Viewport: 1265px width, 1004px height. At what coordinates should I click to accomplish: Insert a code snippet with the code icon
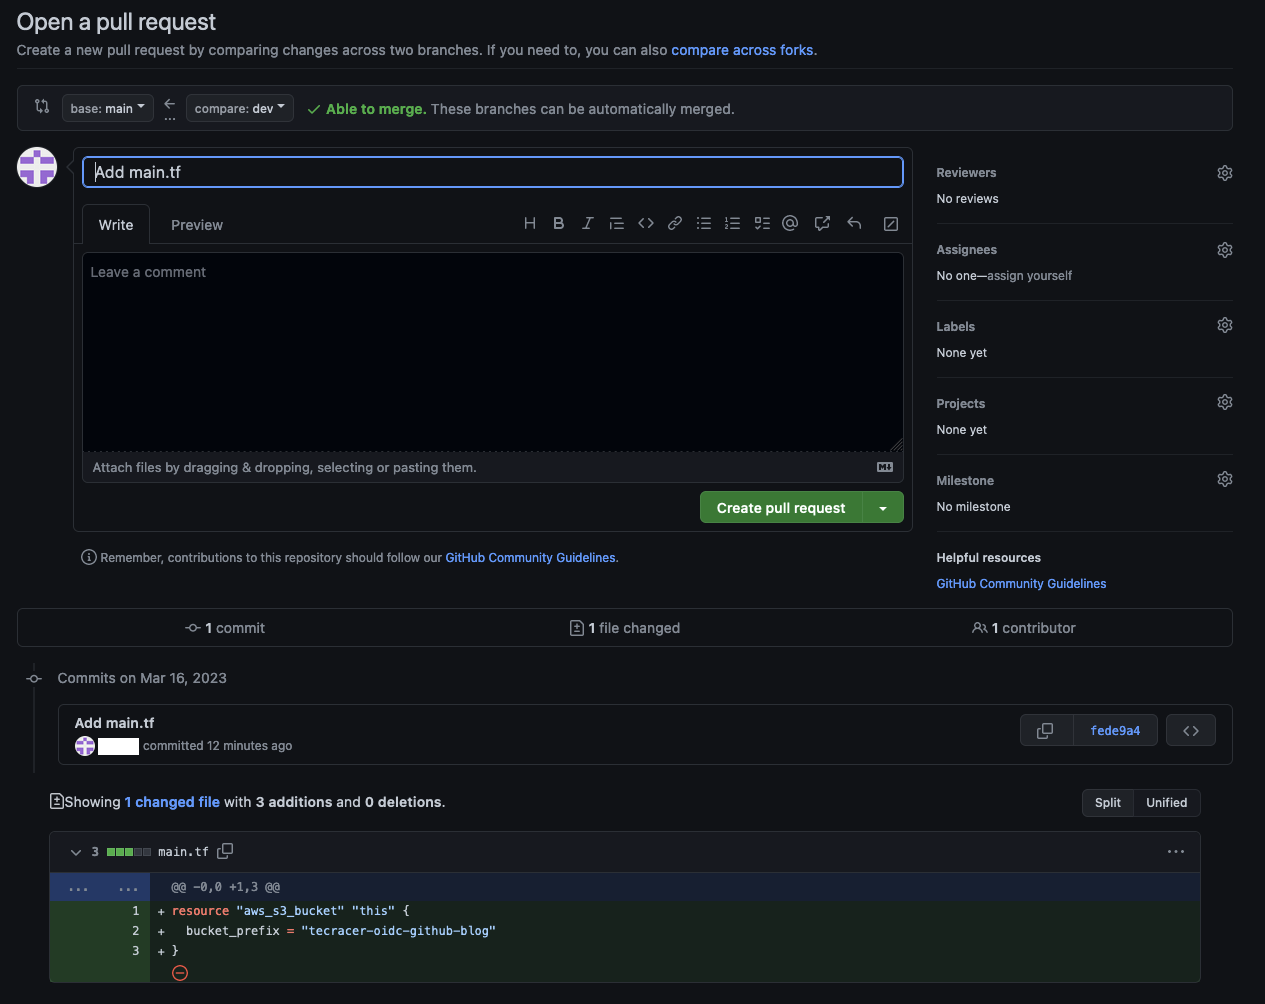tap(645, 223)
